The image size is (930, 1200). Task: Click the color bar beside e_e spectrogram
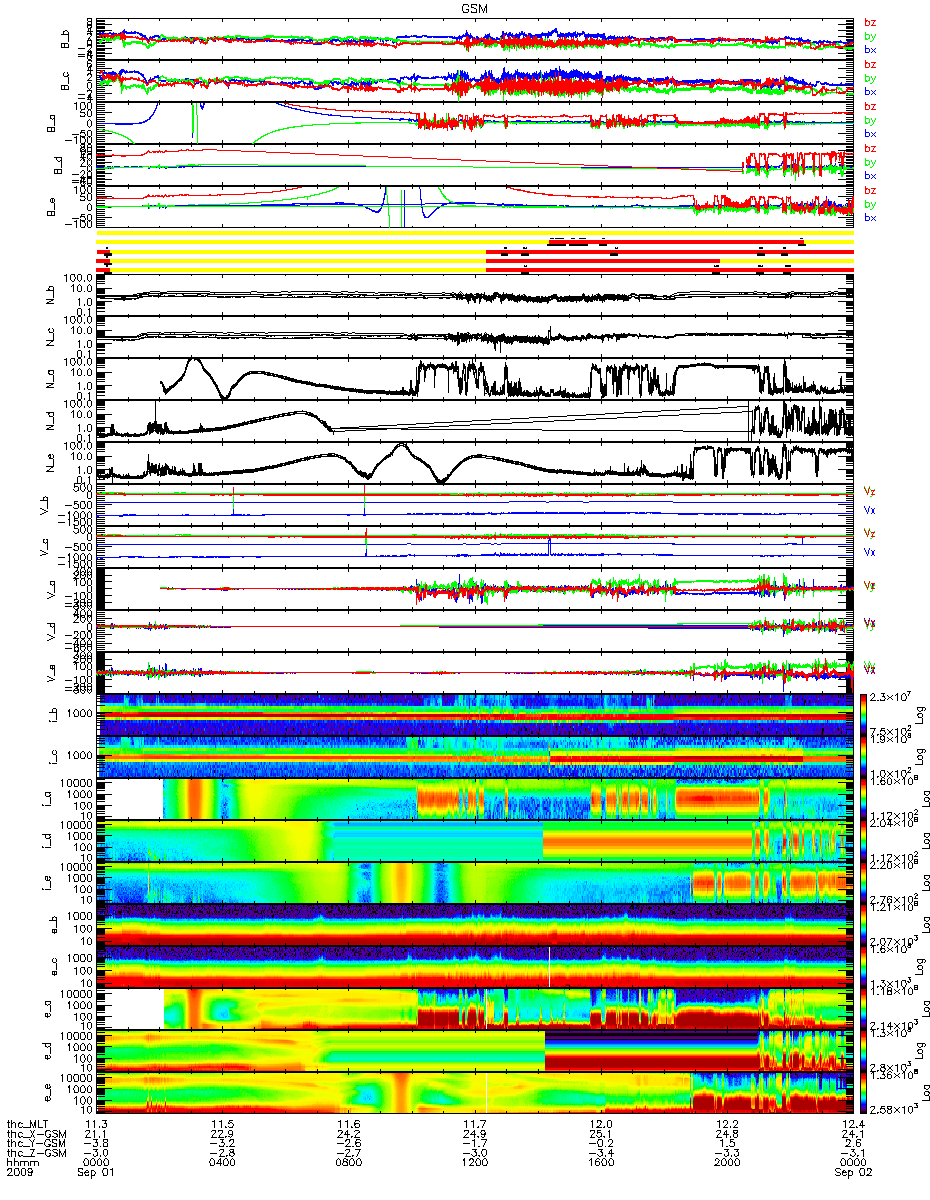point(866,1094)
